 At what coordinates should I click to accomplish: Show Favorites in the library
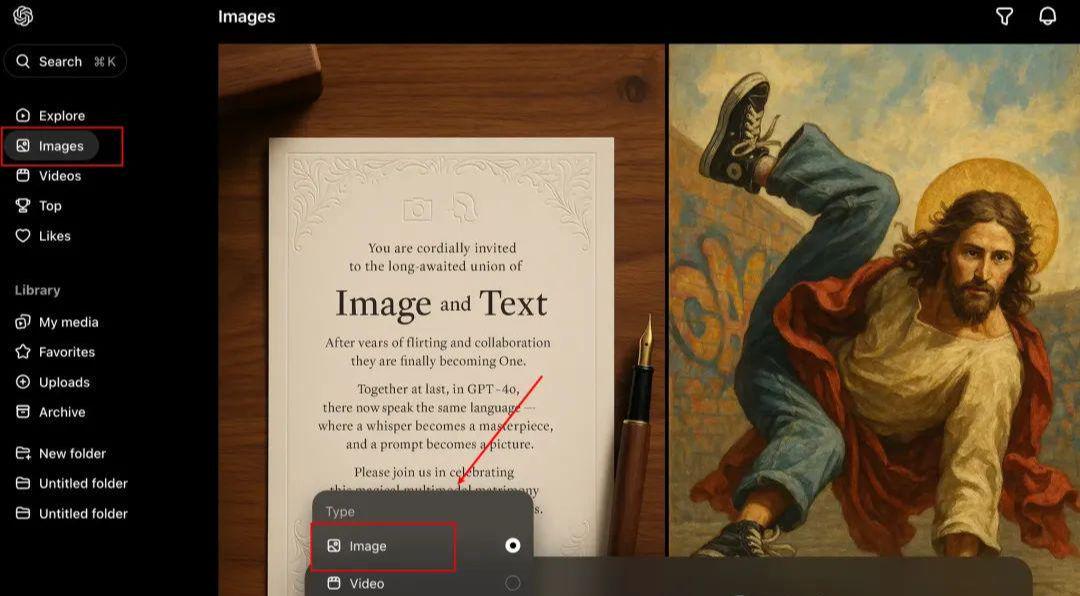click(x=66, y=352)
